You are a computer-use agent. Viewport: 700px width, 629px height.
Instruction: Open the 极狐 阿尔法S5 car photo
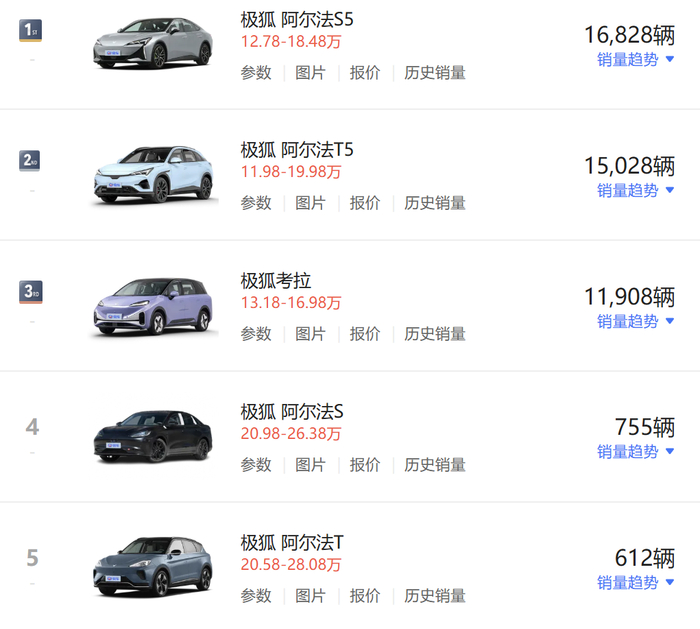coord(153,43)
